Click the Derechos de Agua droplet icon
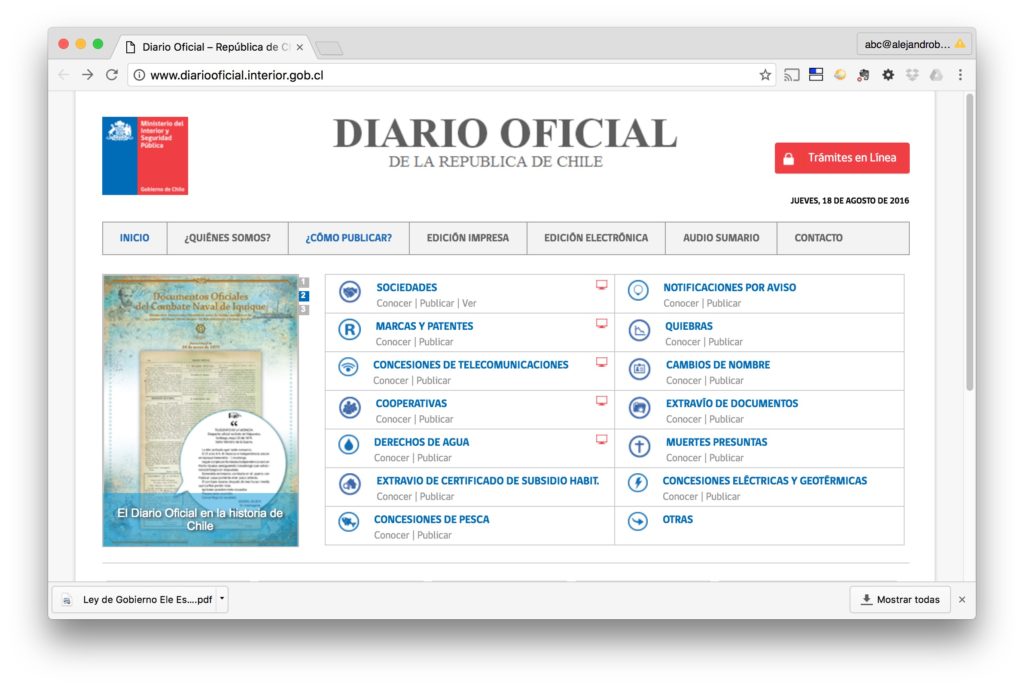This screenshot has width=1024, height=688. (349, 445)
